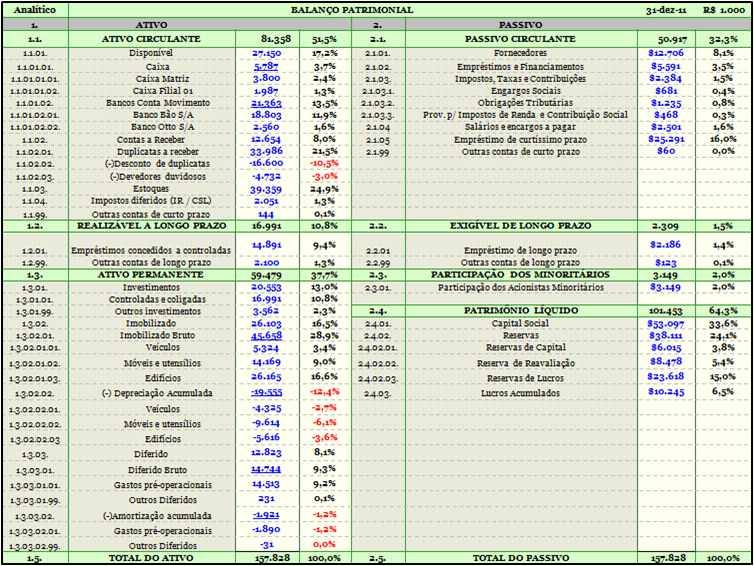Select account code 1.3.02.01.01. for Veículos

coord(35,348)
